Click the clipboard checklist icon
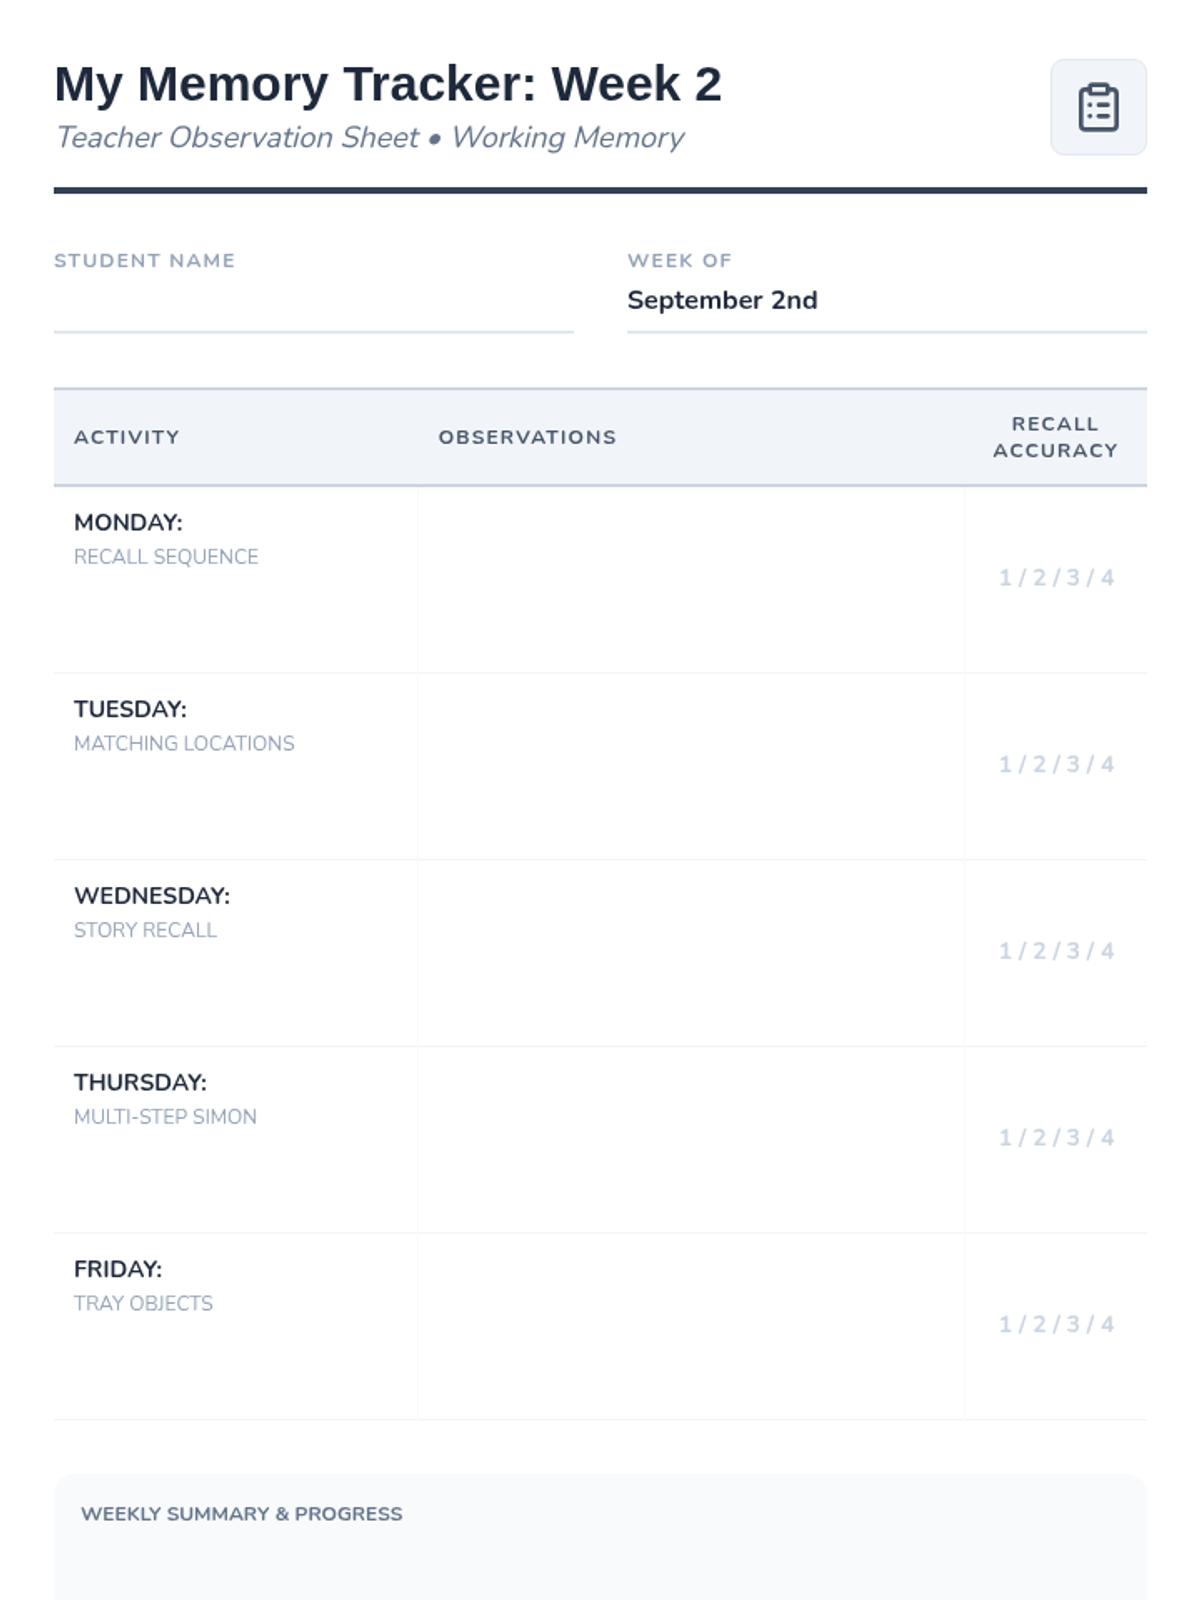 [1098, 107]
